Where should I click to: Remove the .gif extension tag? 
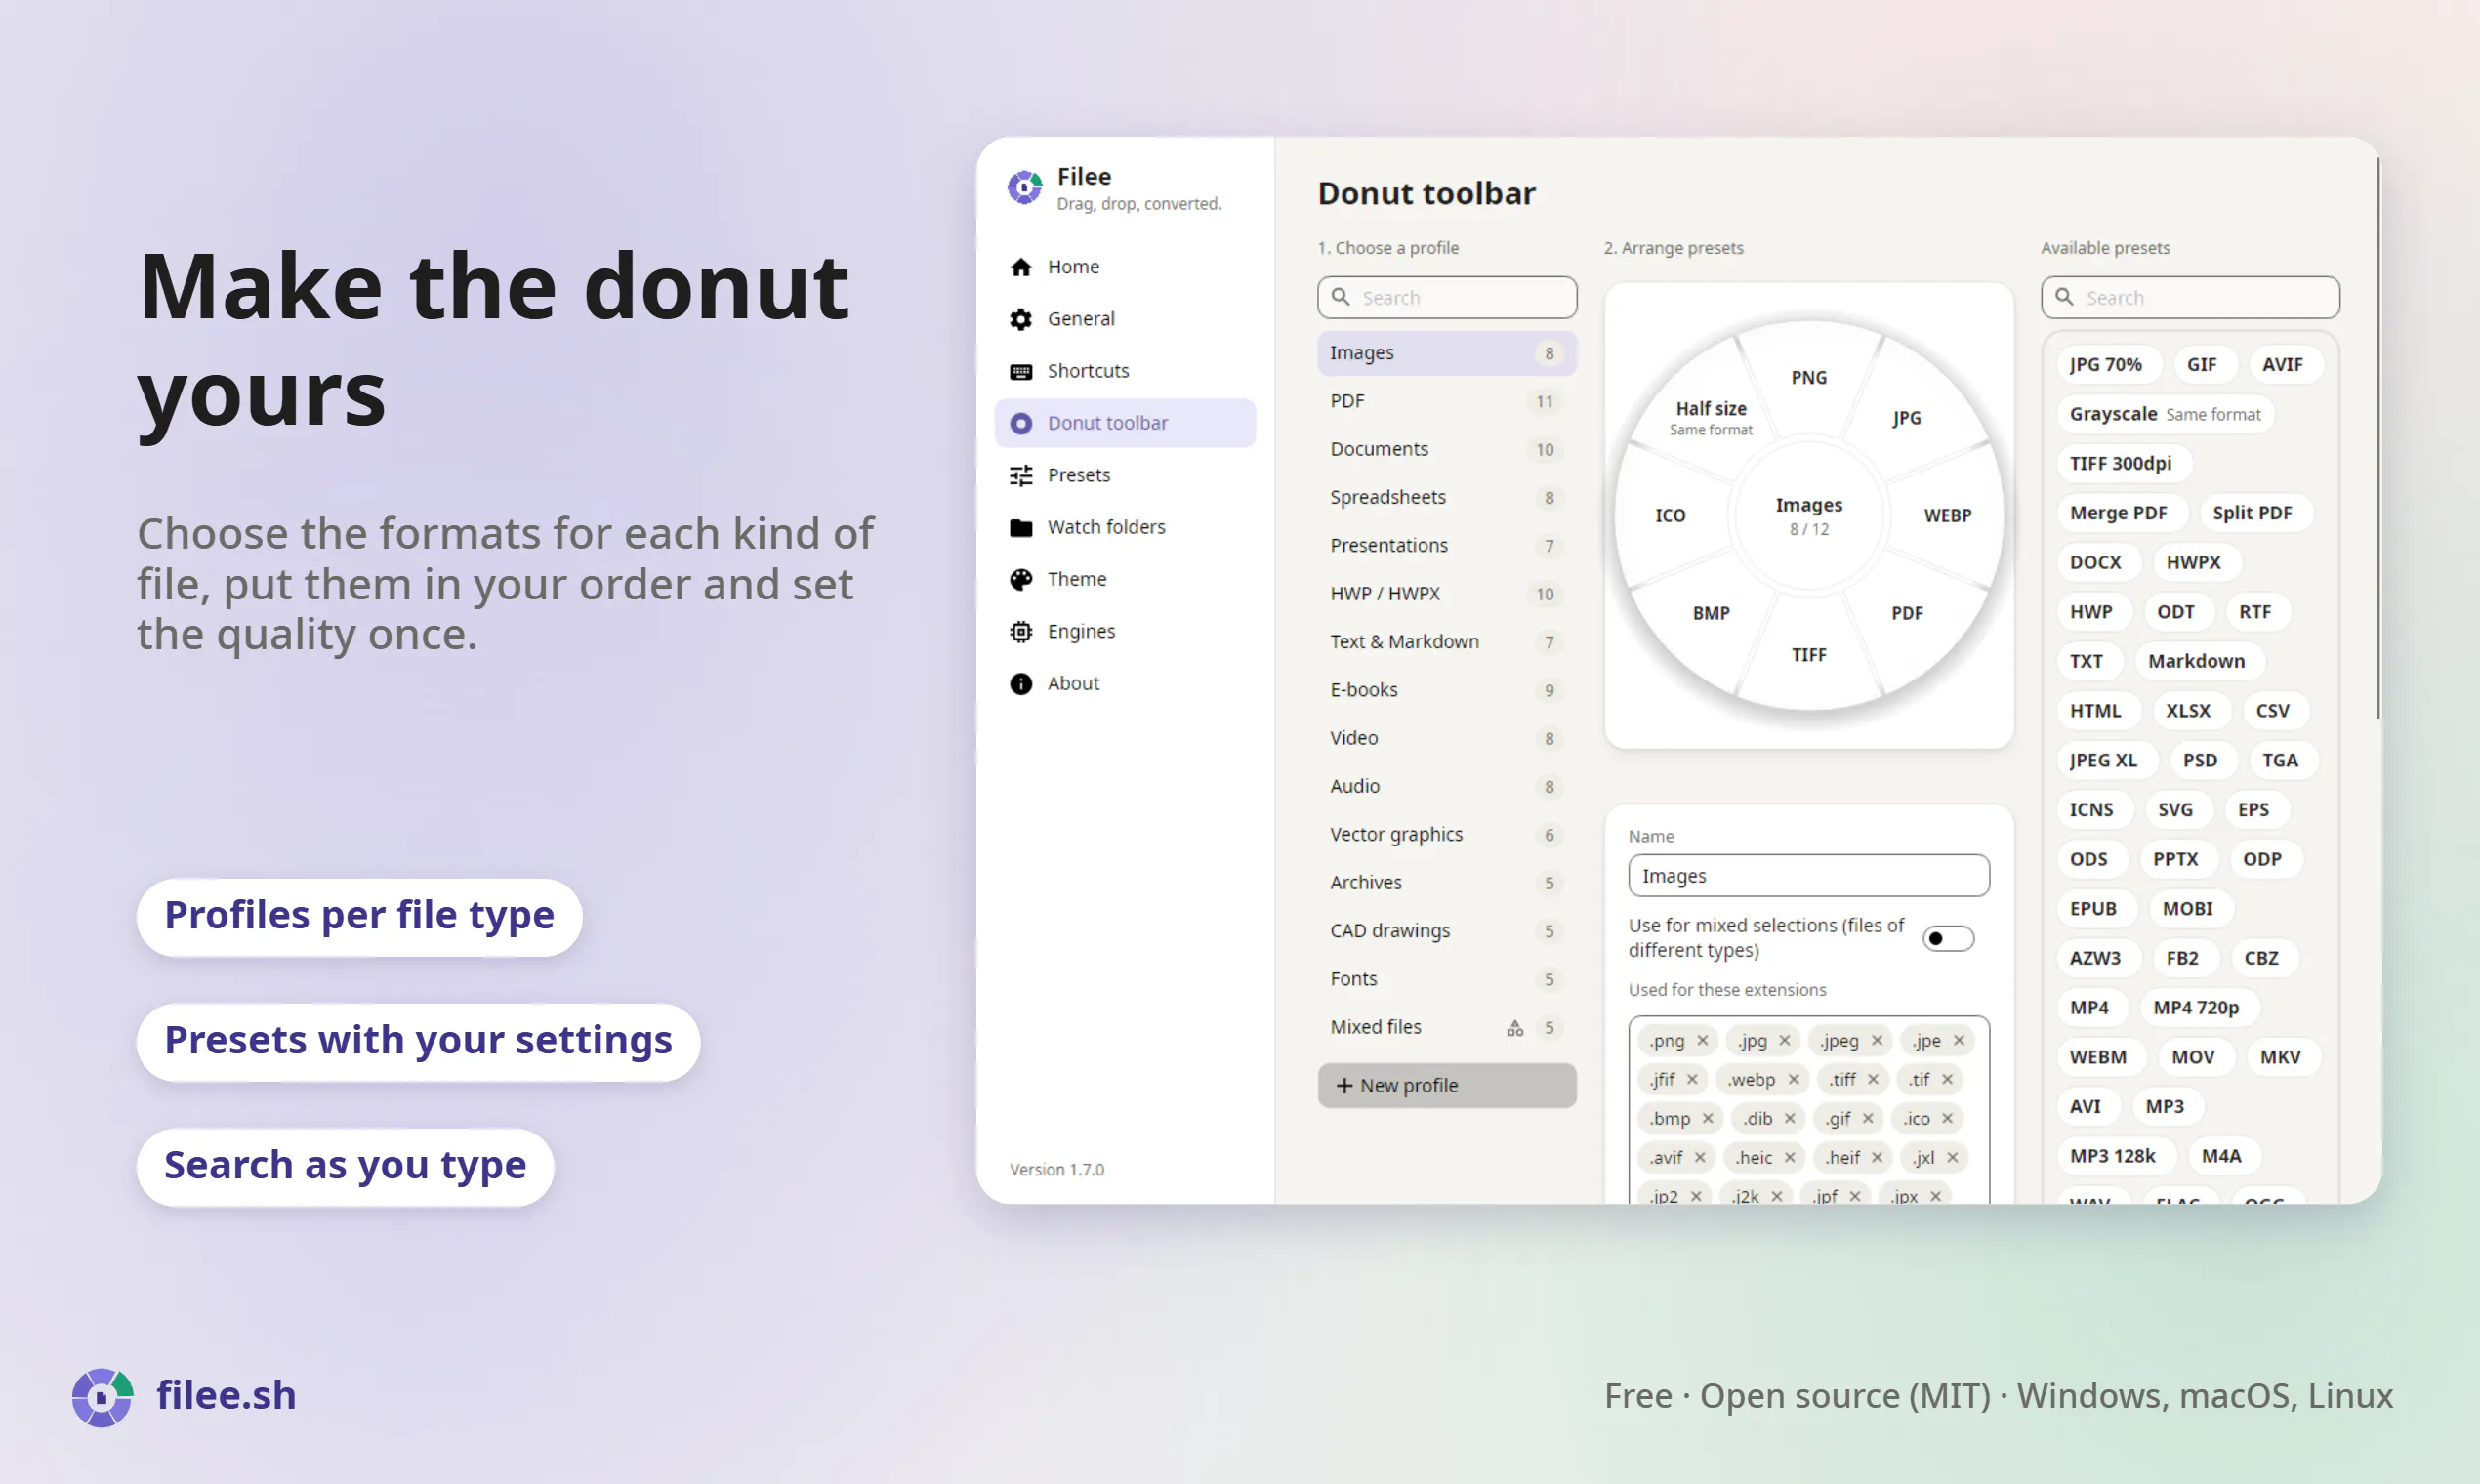pyautogui.click(x=1867, y=1118)
